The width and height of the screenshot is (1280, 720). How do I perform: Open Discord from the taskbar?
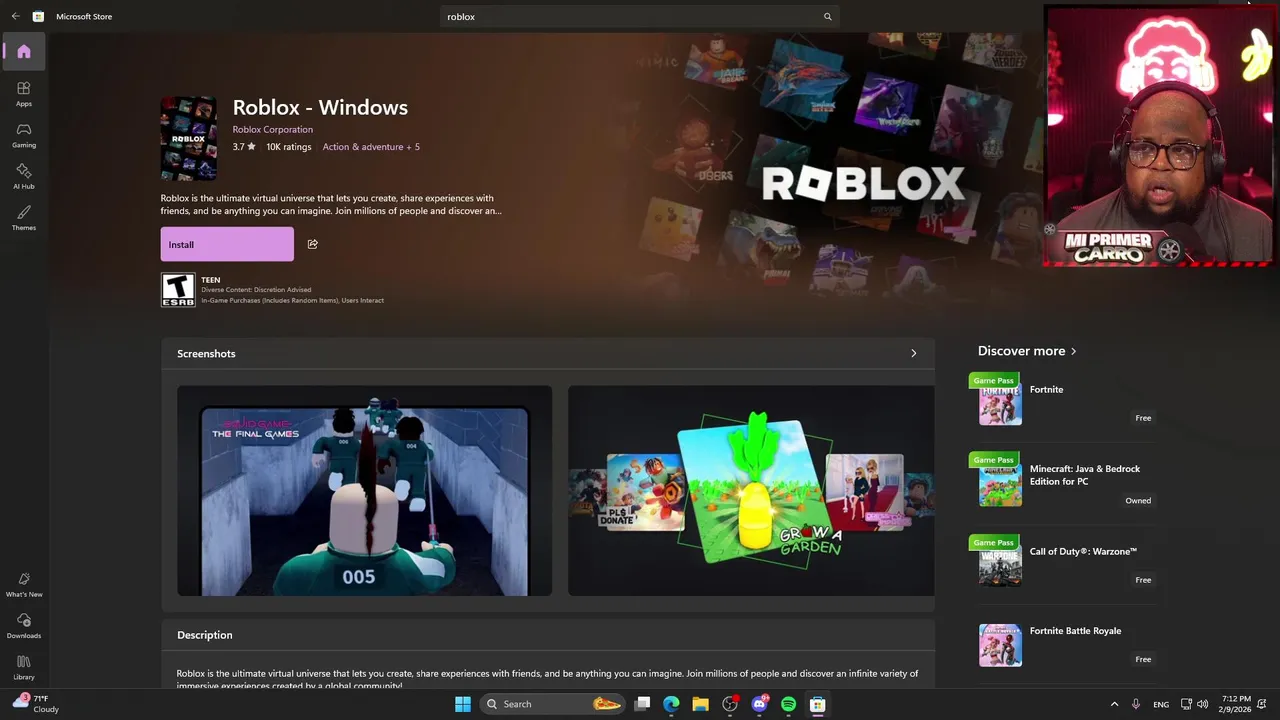(x=759, y=704)
